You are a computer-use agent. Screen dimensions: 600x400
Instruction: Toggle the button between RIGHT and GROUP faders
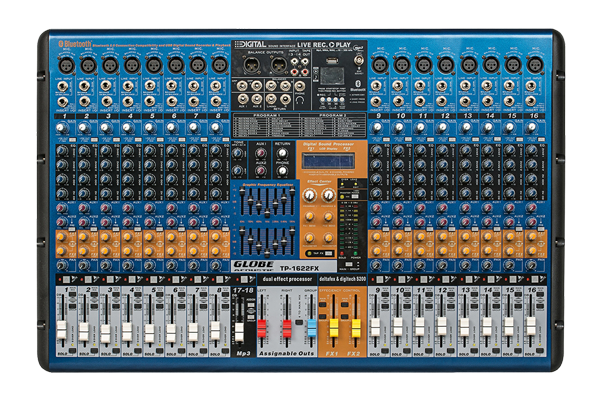(x=299, y=322)
